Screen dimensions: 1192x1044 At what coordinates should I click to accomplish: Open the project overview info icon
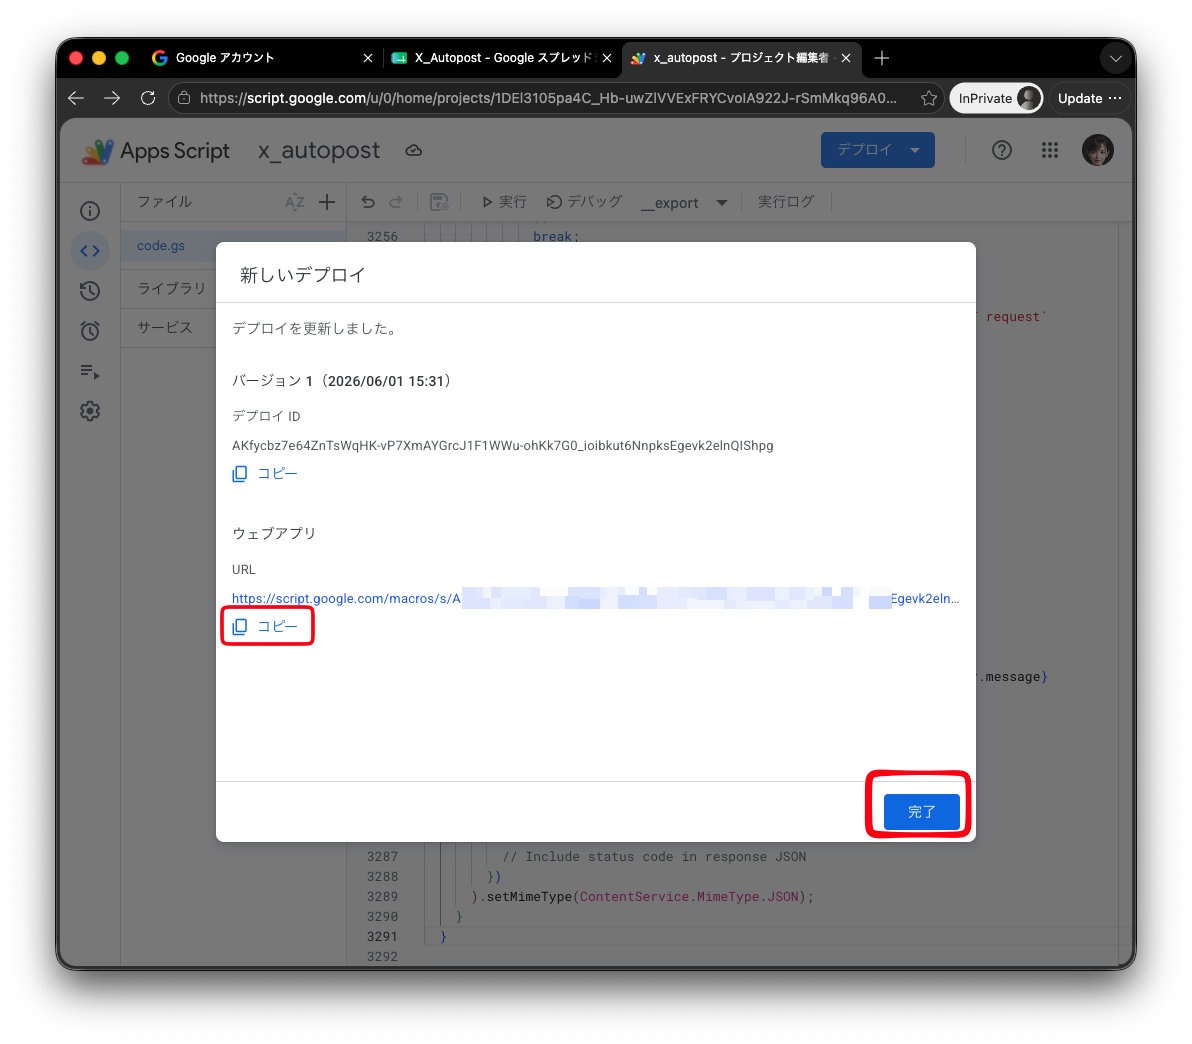coord(90,211)
